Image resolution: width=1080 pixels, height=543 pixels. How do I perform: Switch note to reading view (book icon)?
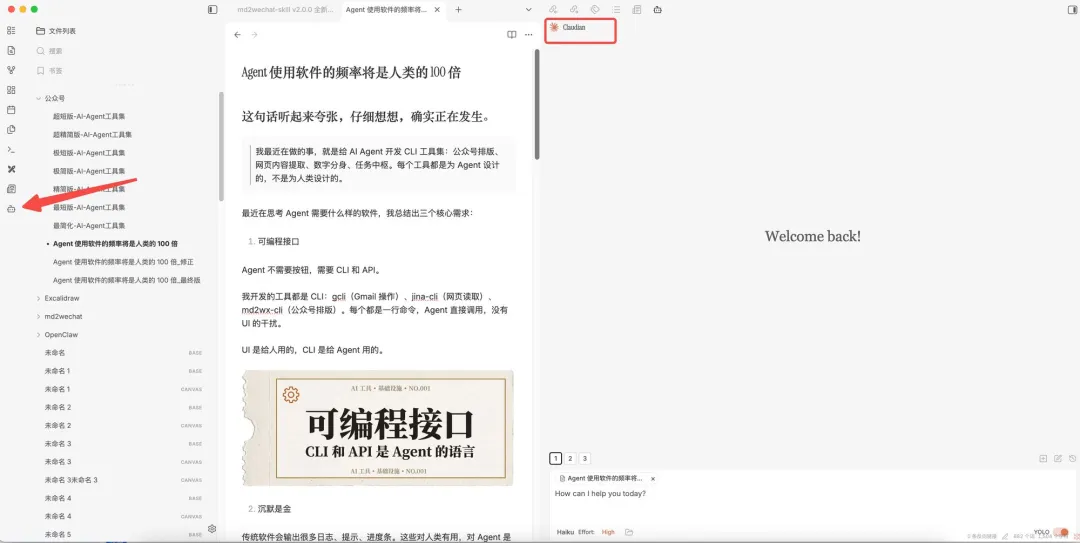coord(512,35)
